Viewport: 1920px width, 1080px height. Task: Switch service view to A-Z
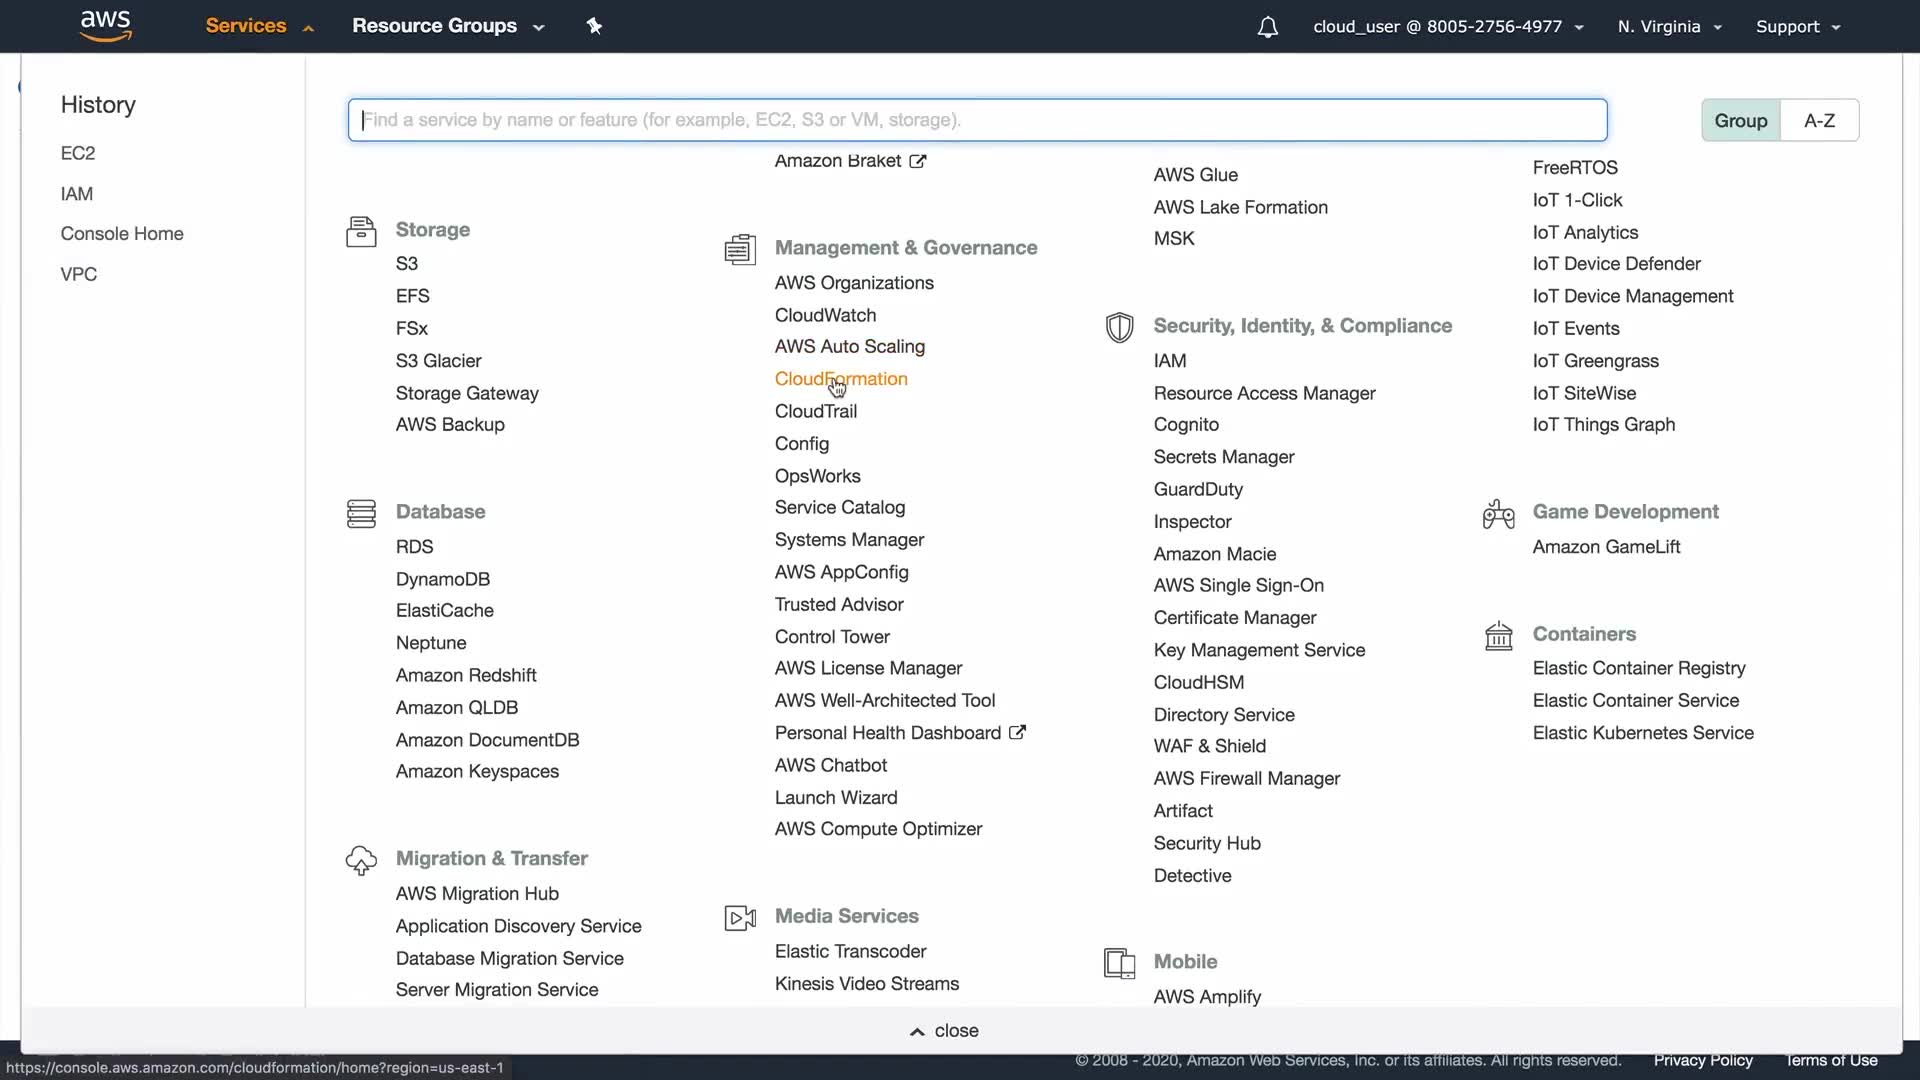tap(1818, 120)
